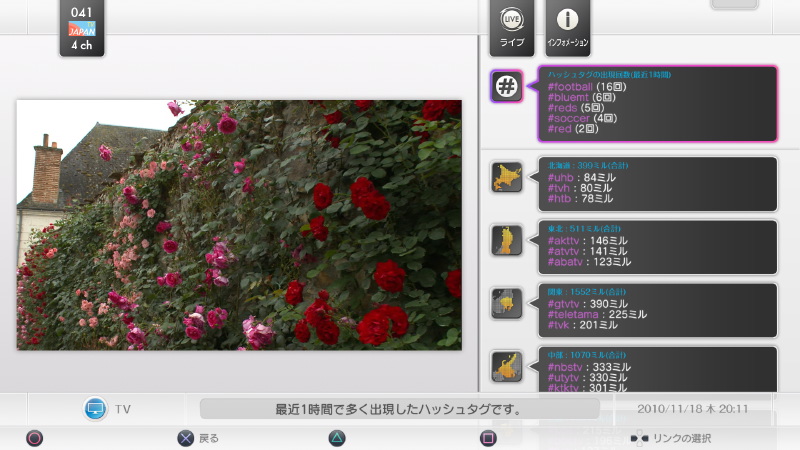Click the Kanto region map icon

pos(507,303)
